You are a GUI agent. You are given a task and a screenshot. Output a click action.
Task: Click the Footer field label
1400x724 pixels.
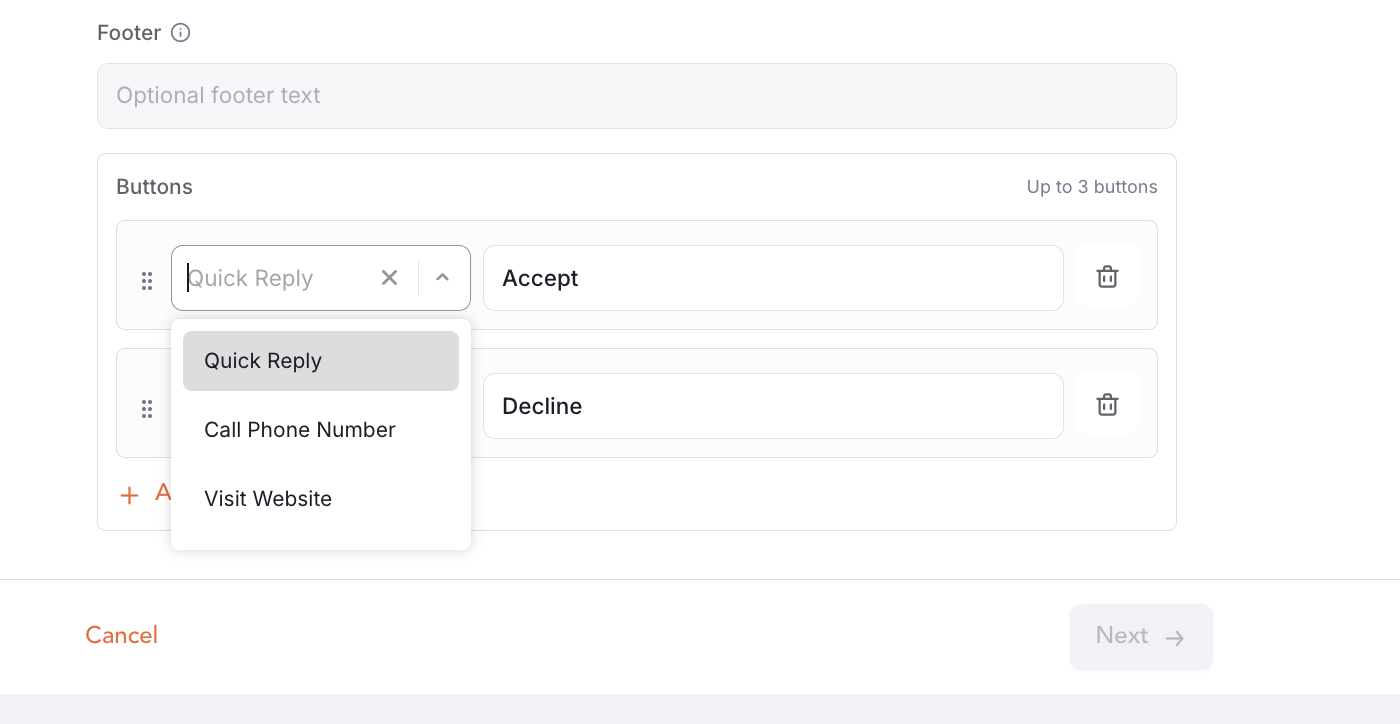coord(129,33)
